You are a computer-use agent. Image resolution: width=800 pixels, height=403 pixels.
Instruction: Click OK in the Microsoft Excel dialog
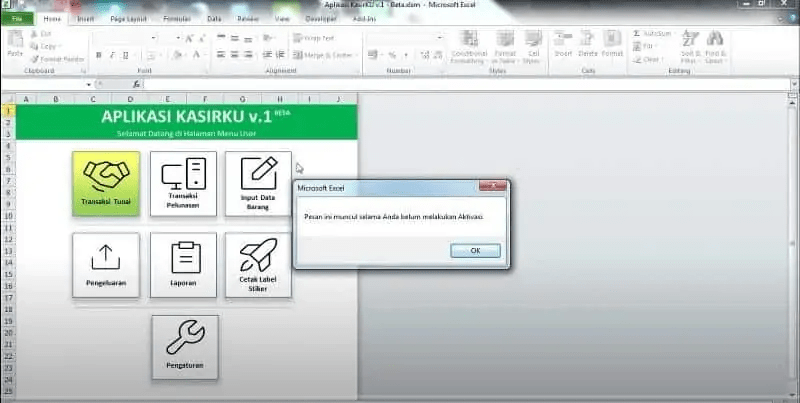tap(476, 250)
